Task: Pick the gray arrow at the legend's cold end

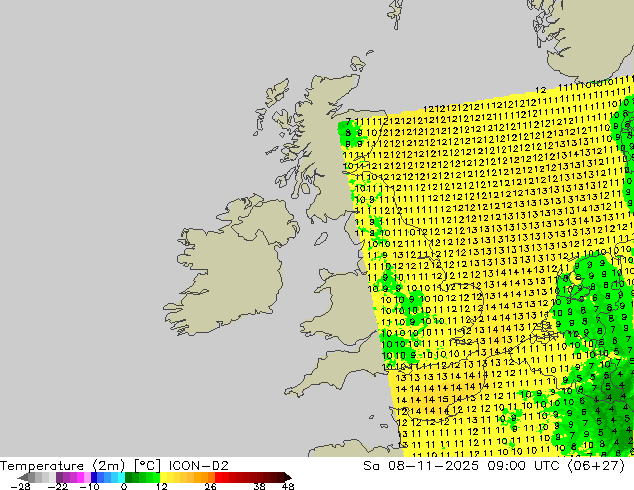Action: pyautogui.click(x=23, y=477)
